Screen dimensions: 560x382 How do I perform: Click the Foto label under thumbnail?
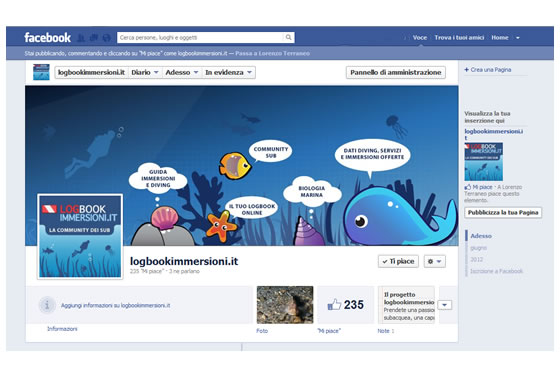click(262, 331)
